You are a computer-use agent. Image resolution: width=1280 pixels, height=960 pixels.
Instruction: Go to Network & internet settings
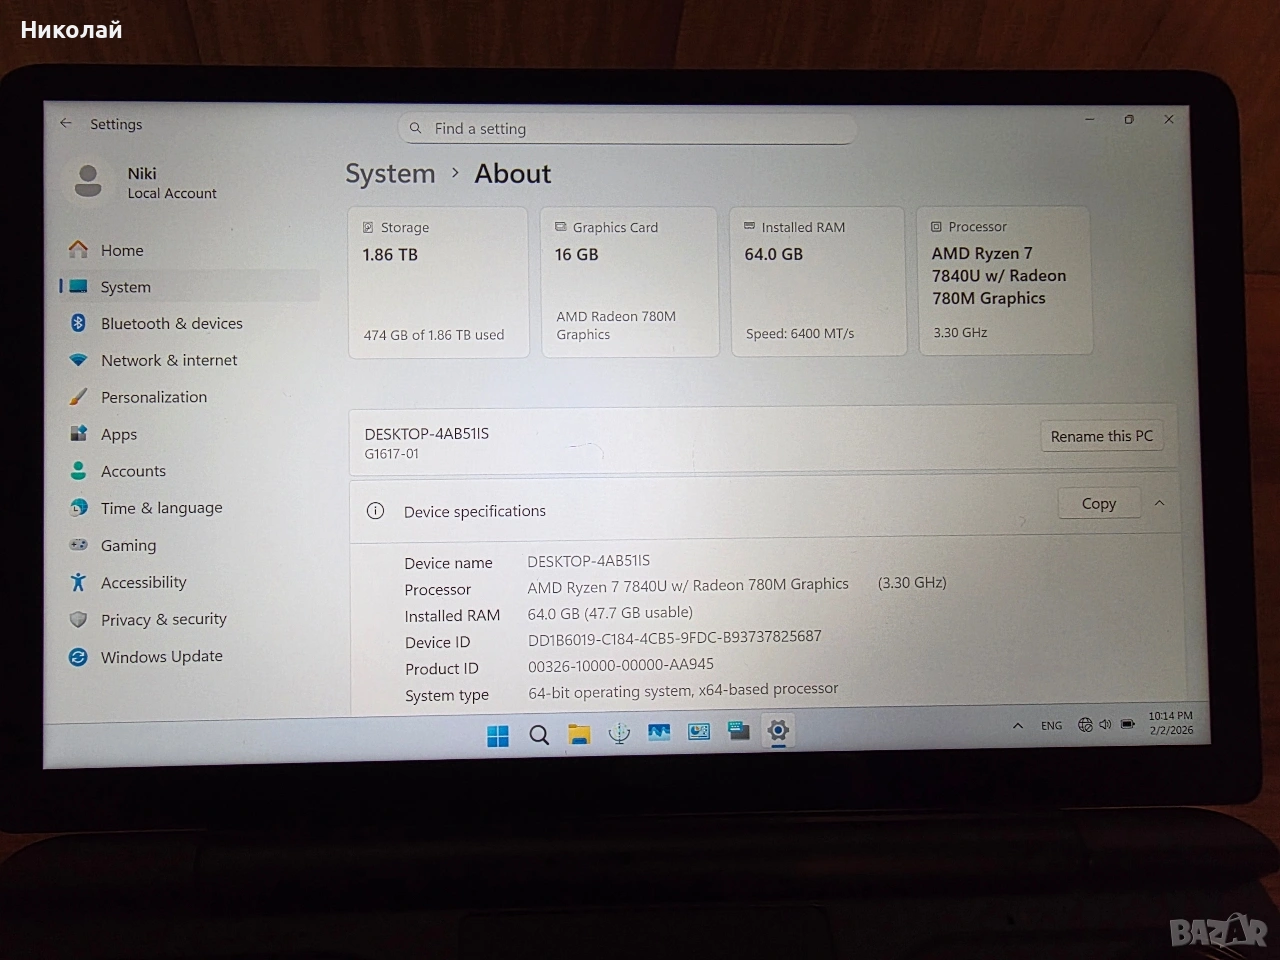pos(169,360)
